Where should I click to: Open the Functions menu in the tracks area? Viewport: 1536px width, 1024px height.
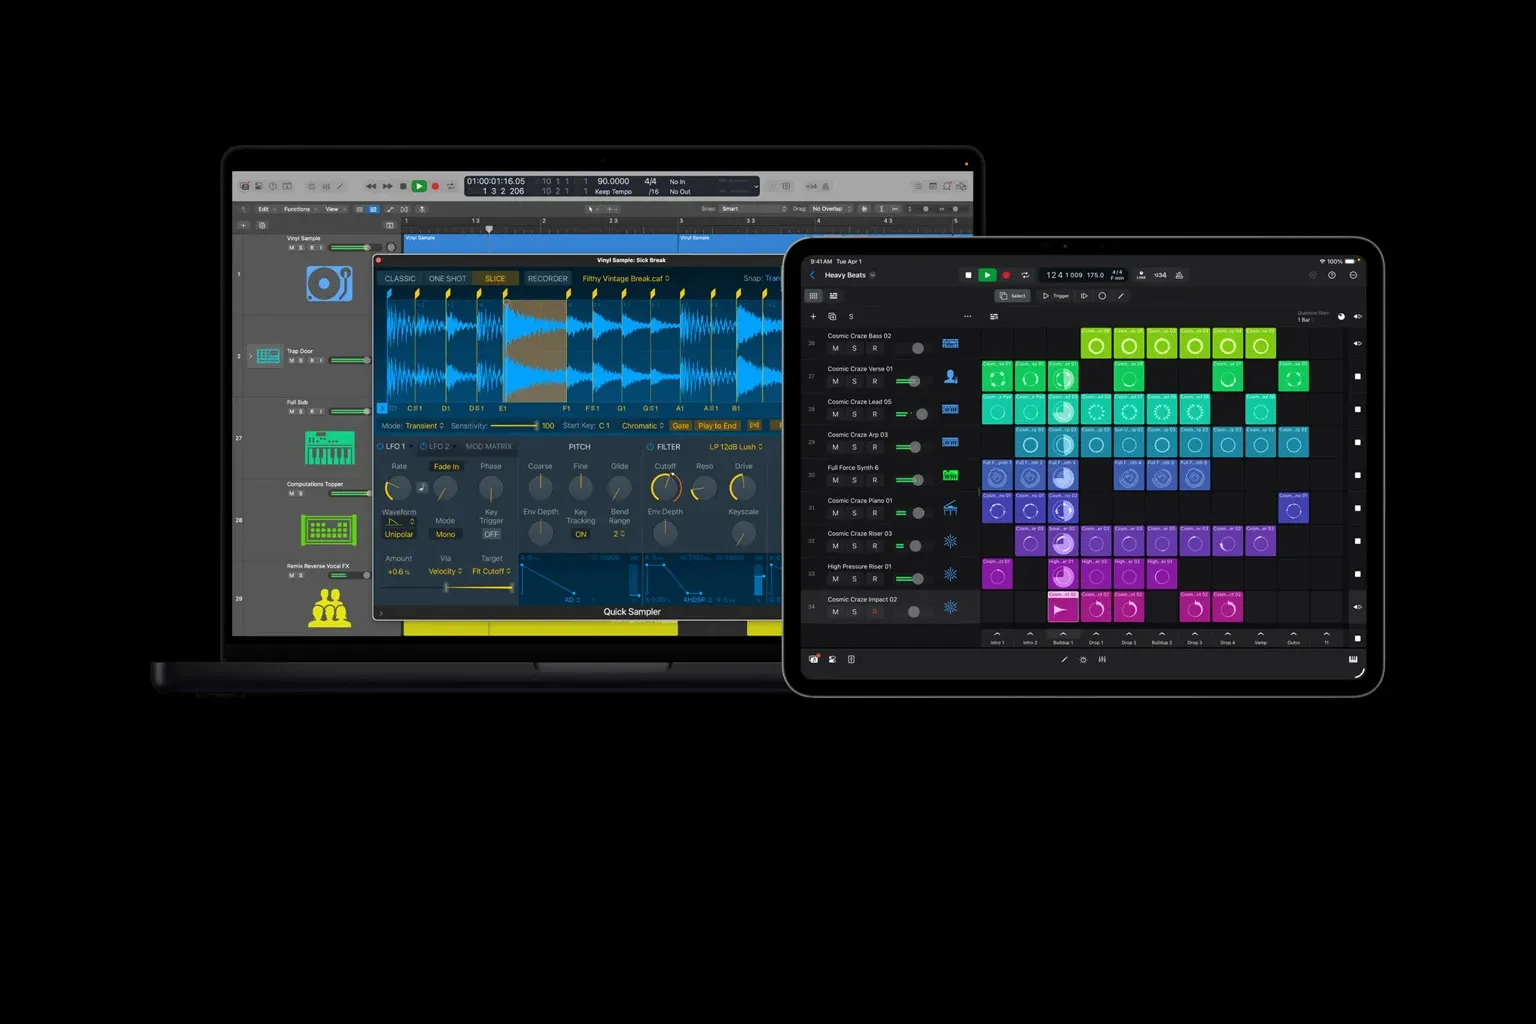pos(299,209)
